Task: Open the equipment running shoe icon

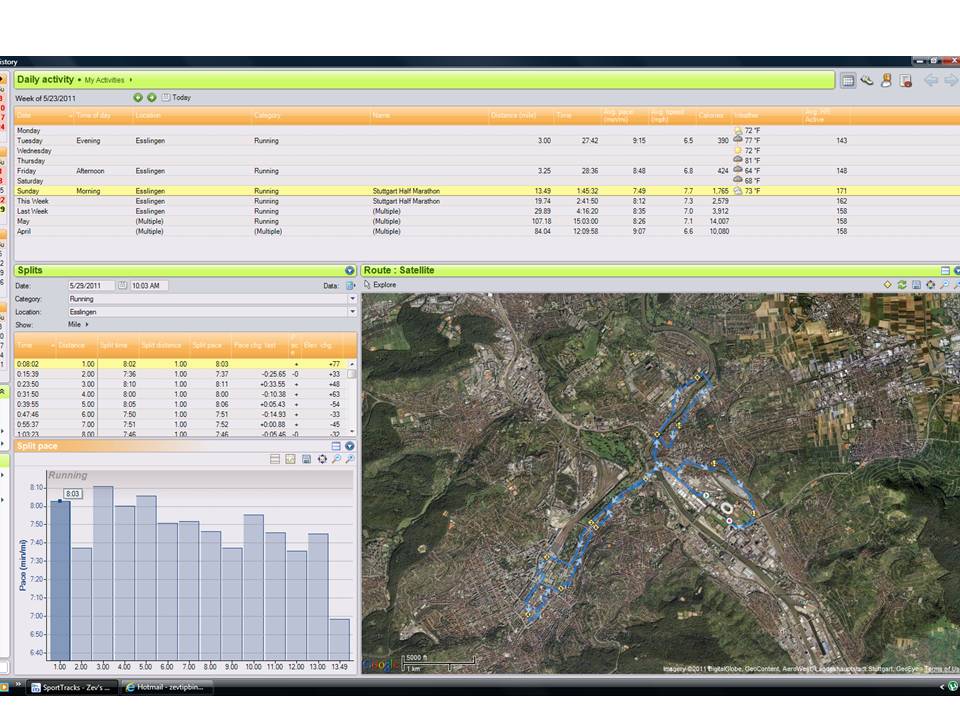Action: coord(867,80)
